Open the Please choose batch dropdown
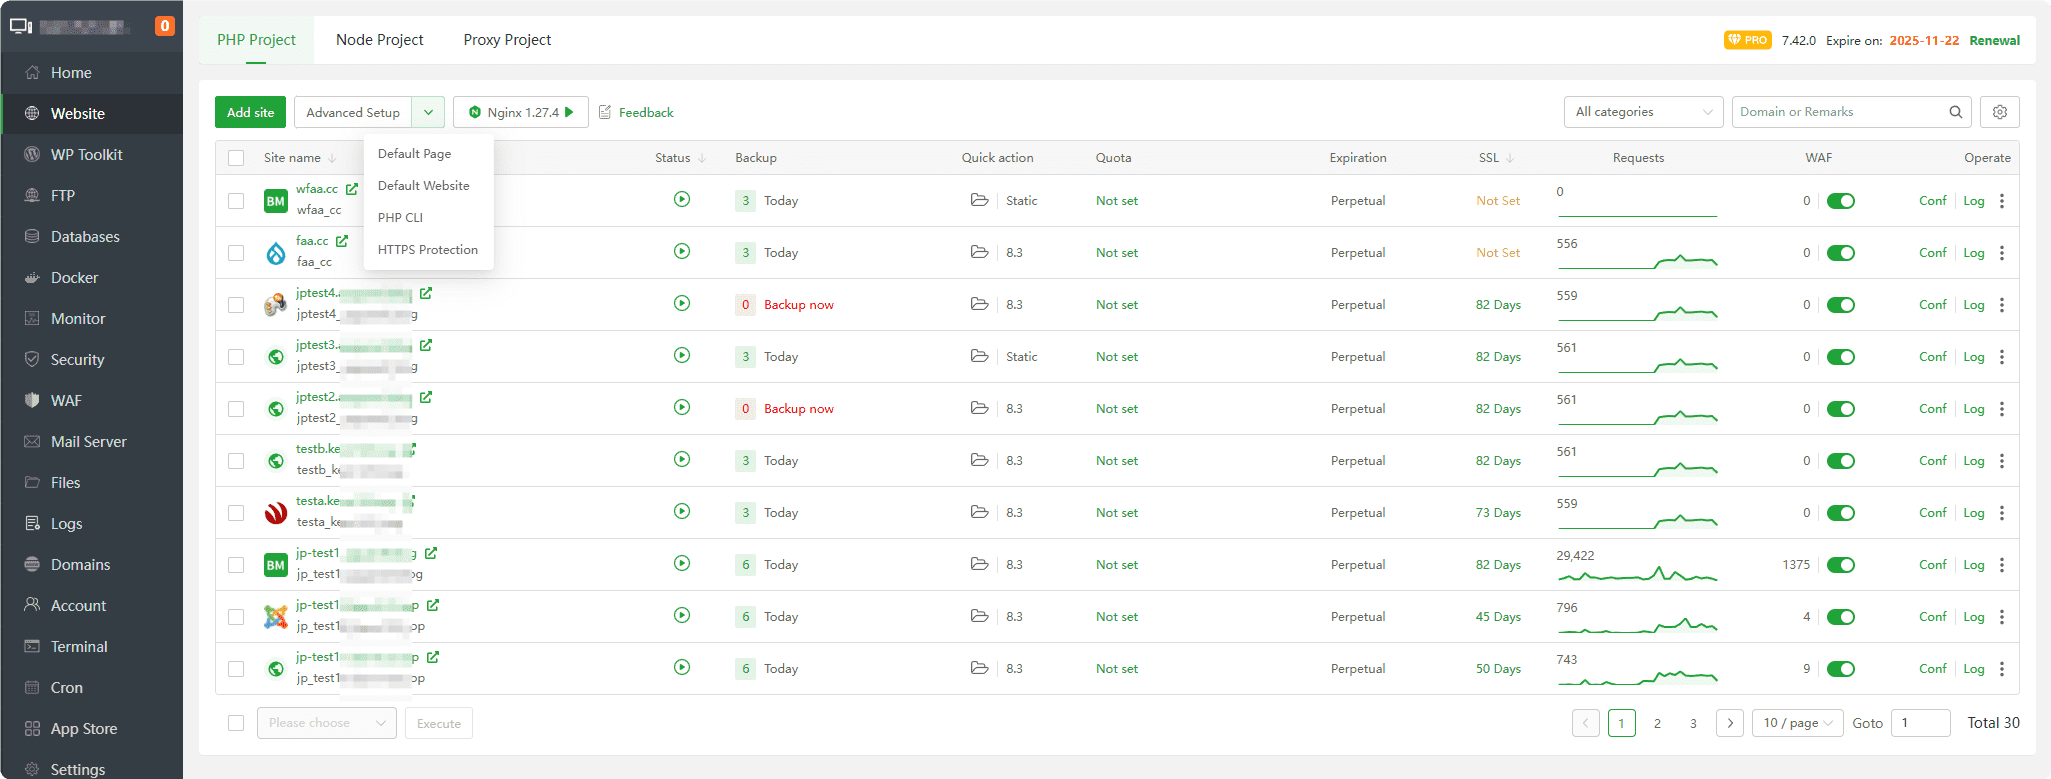This screenshot has width=2051, height=779. coord(326,723)
